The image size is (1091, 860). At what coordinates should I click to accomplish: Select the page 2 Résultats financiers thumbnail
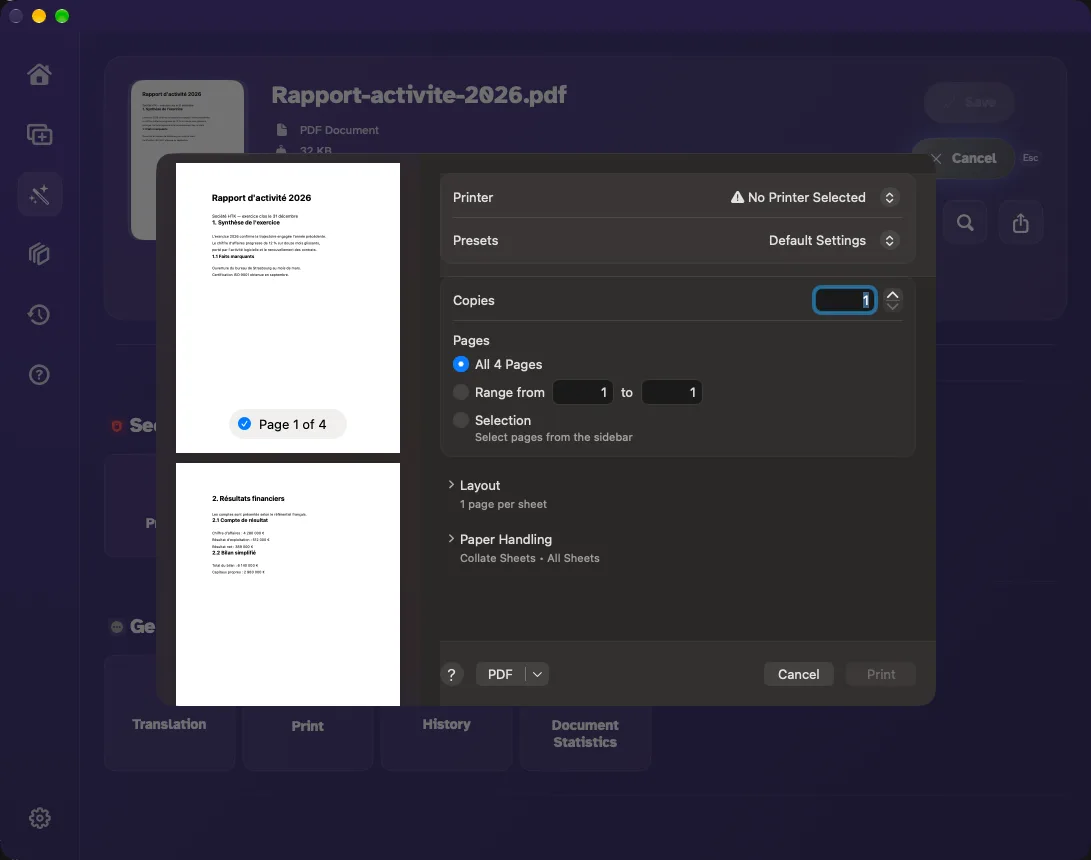pos(287,584)
